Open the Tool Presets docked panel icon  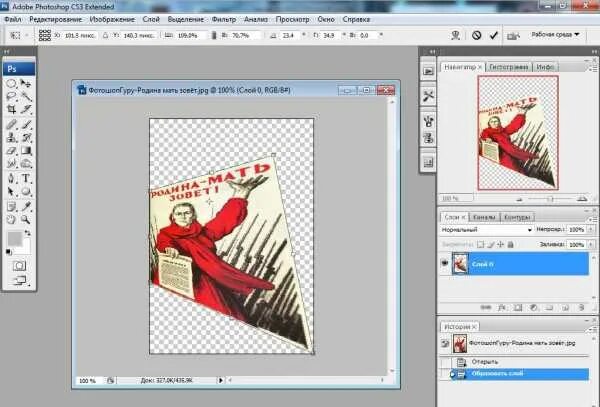click(x=428, y=96)
